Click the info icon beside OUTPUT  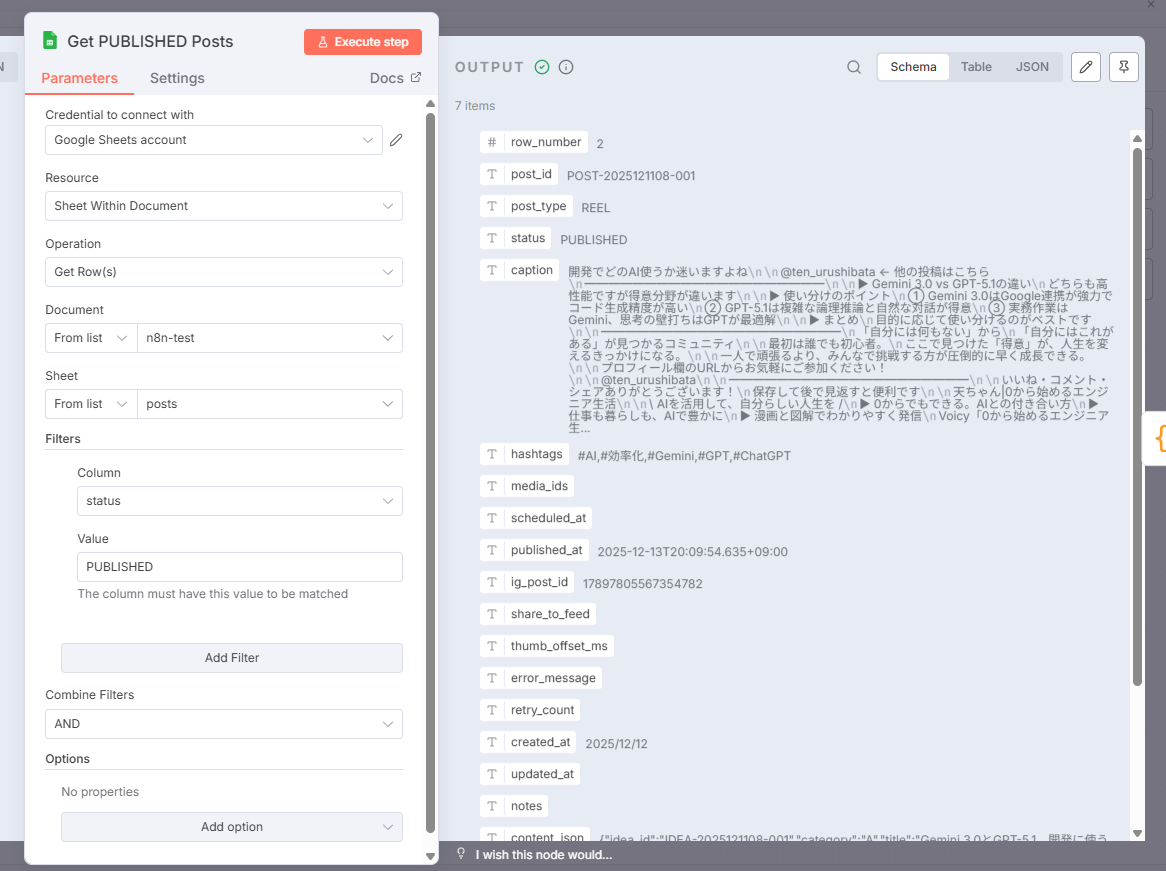(x=566, y=67)
